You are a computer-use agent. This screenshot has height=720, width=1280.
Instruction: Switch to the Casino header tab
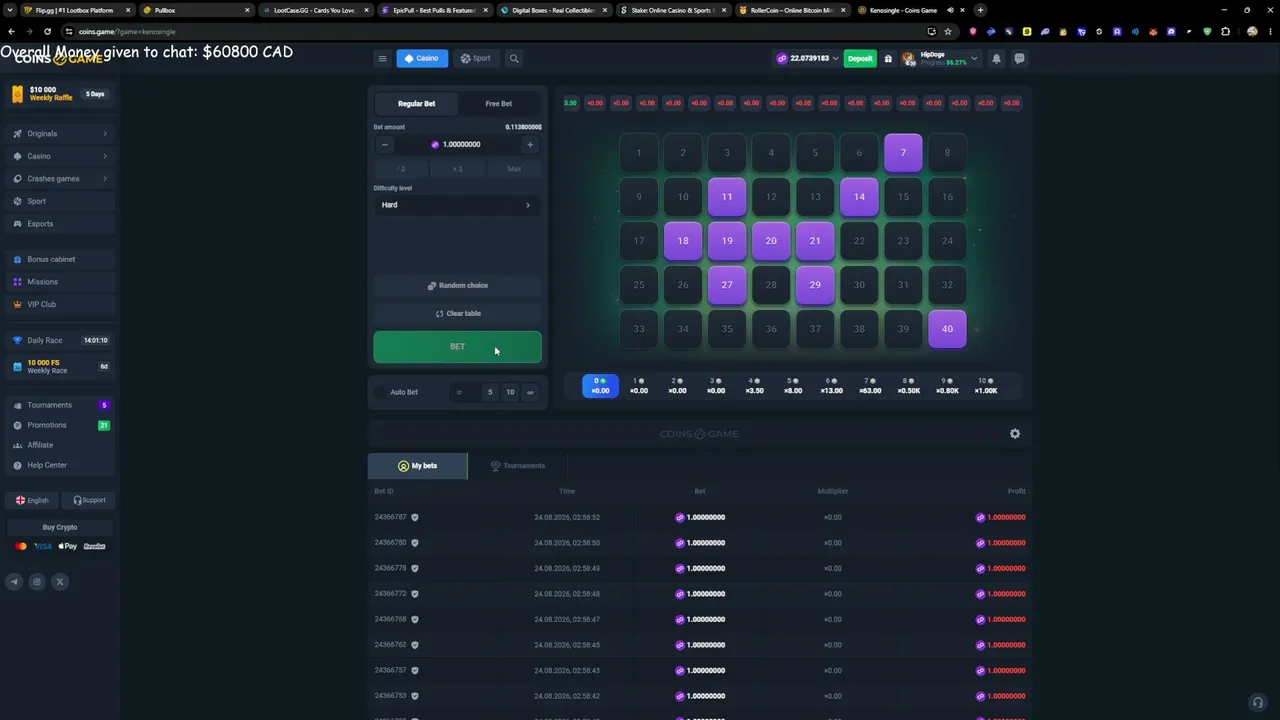[422, 58]
